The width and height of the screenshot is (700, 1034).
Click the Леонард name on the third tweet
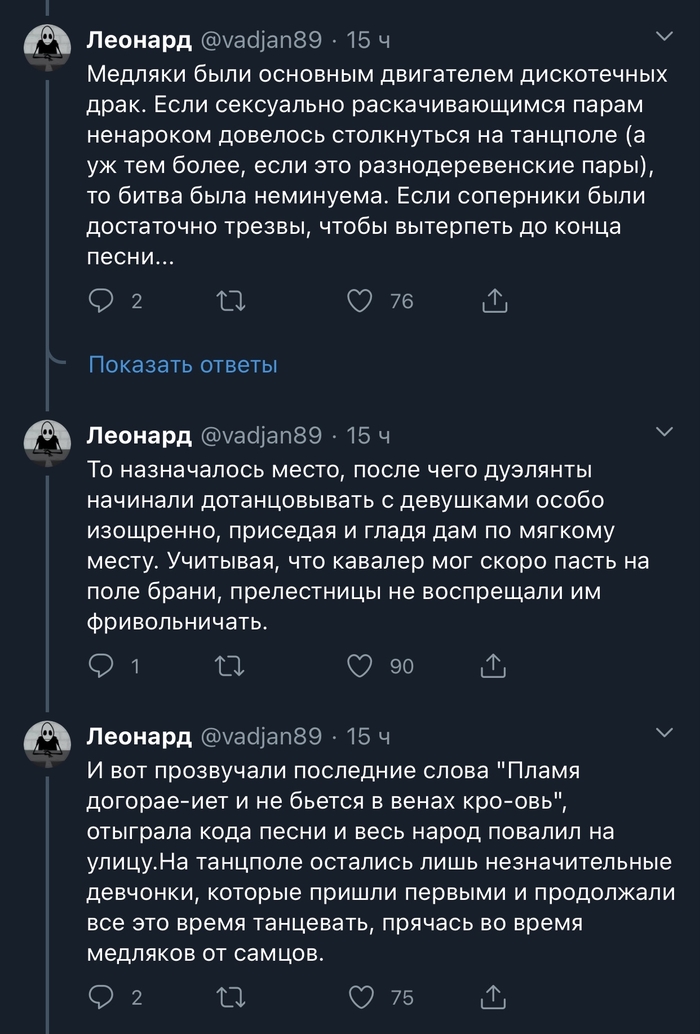click(x=139, y=737)
